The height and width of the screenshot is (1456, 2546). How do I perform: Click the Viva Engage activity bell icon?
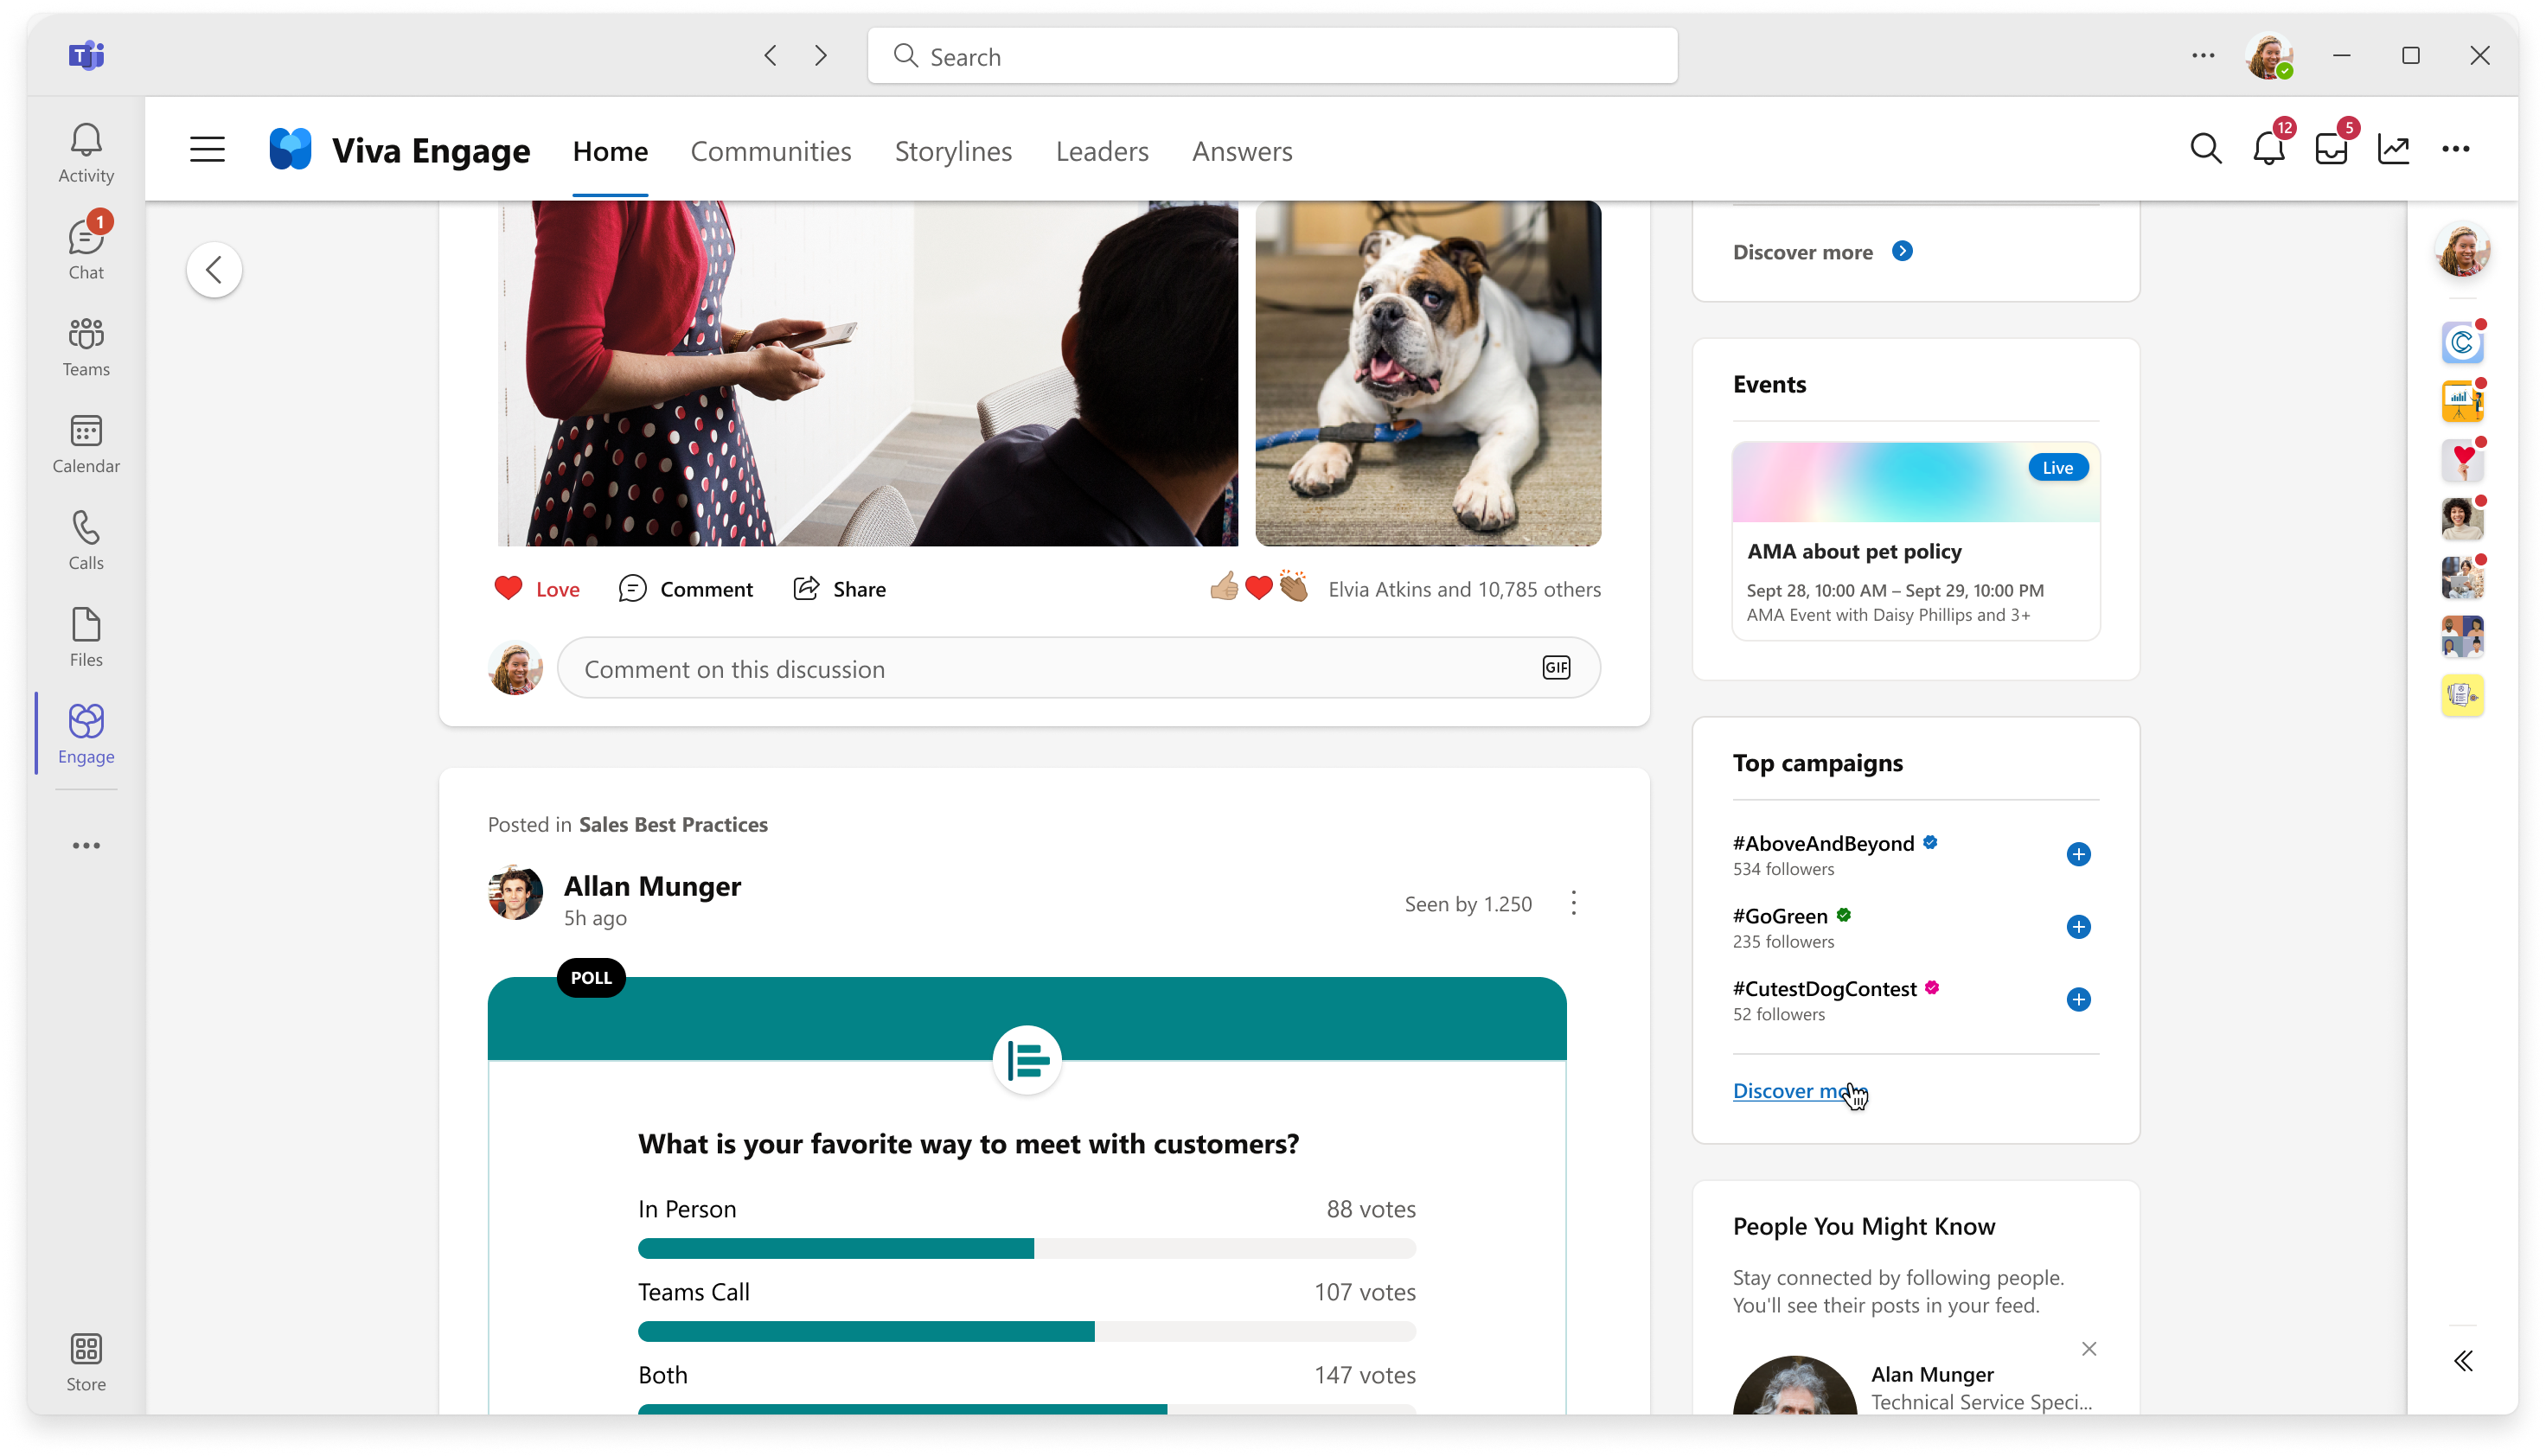tap(2268, 149)
